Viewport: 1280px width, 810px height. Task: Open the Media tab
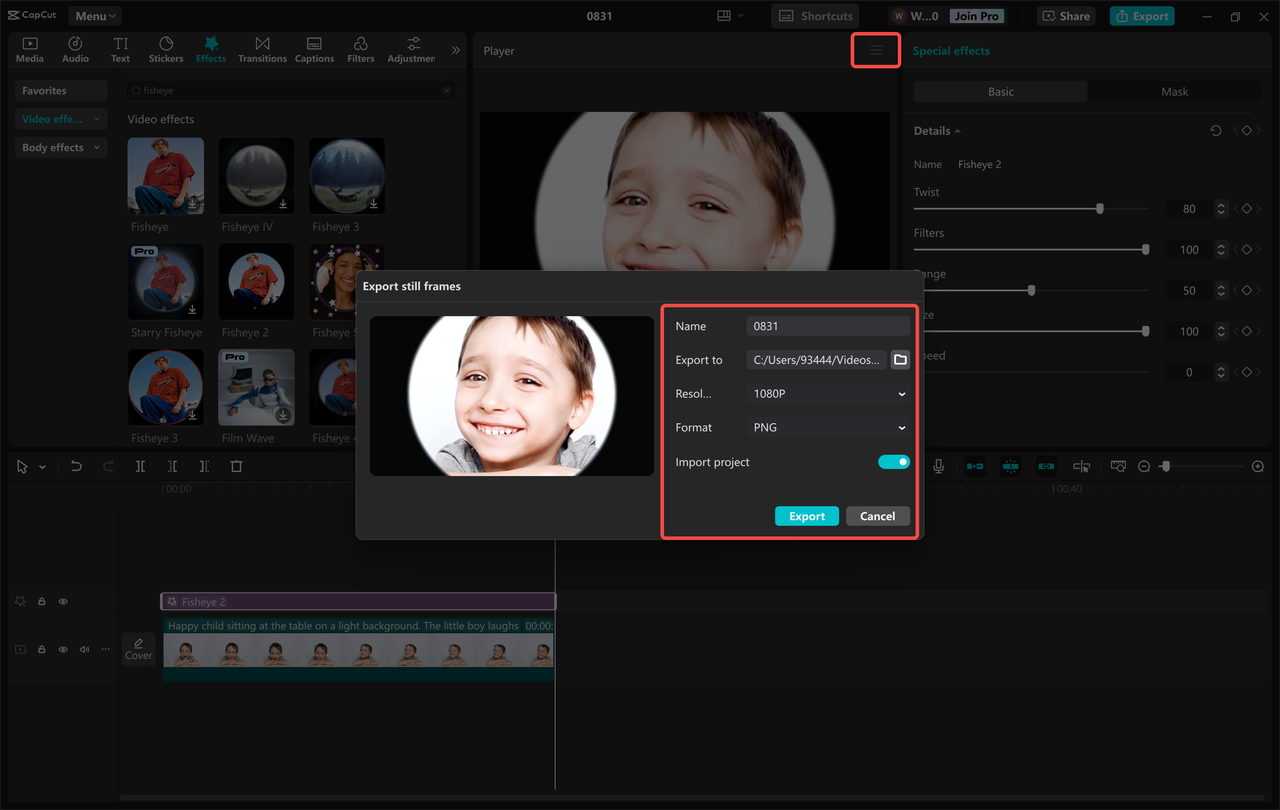click(30, 50)
